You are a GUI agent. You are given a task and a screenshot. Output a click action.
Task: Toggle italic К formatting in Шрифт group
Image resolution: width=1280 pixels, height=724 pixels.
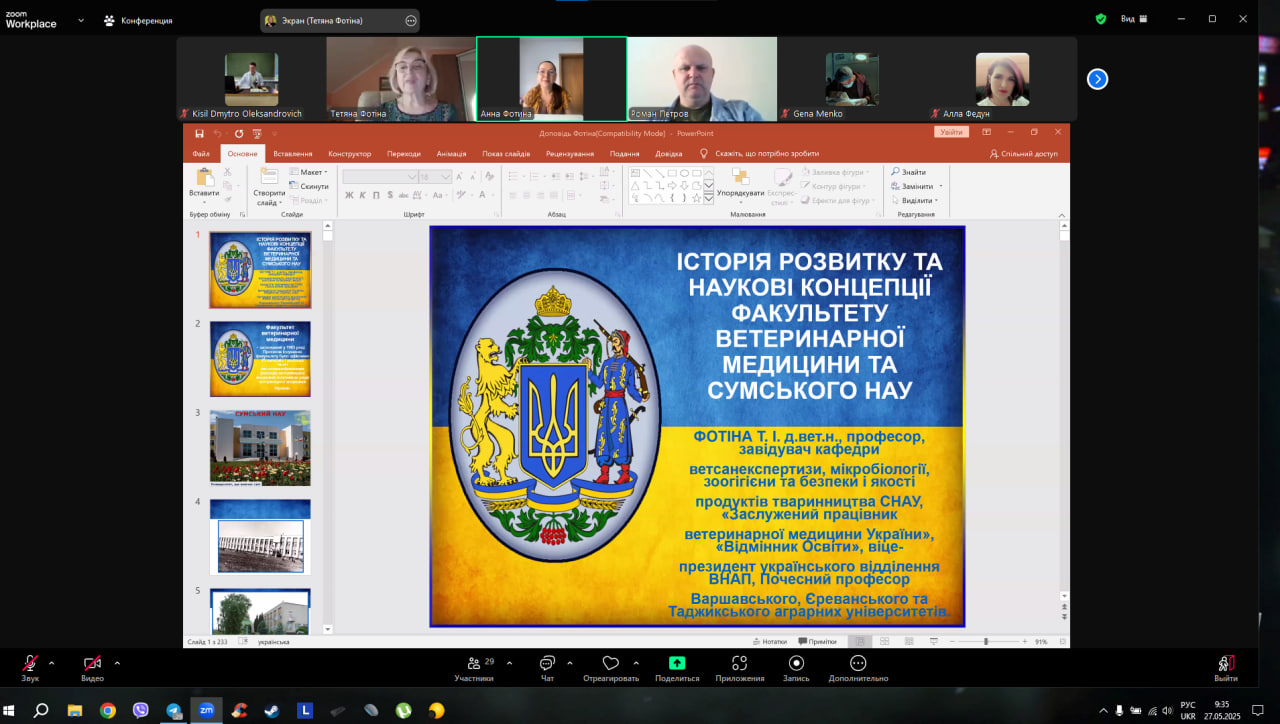coord(363,195)
